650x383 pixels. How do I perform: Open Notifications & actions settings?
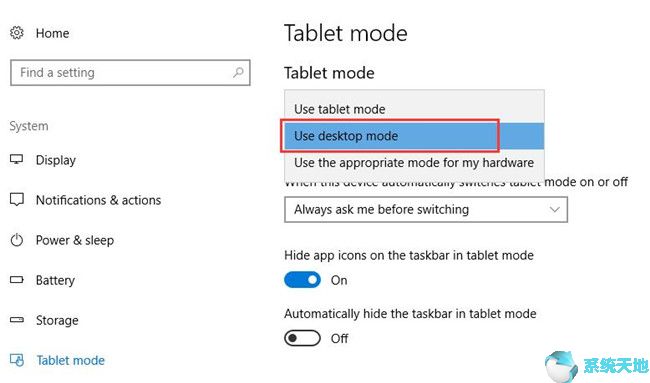pyautogui.click(x=98, y=200)
